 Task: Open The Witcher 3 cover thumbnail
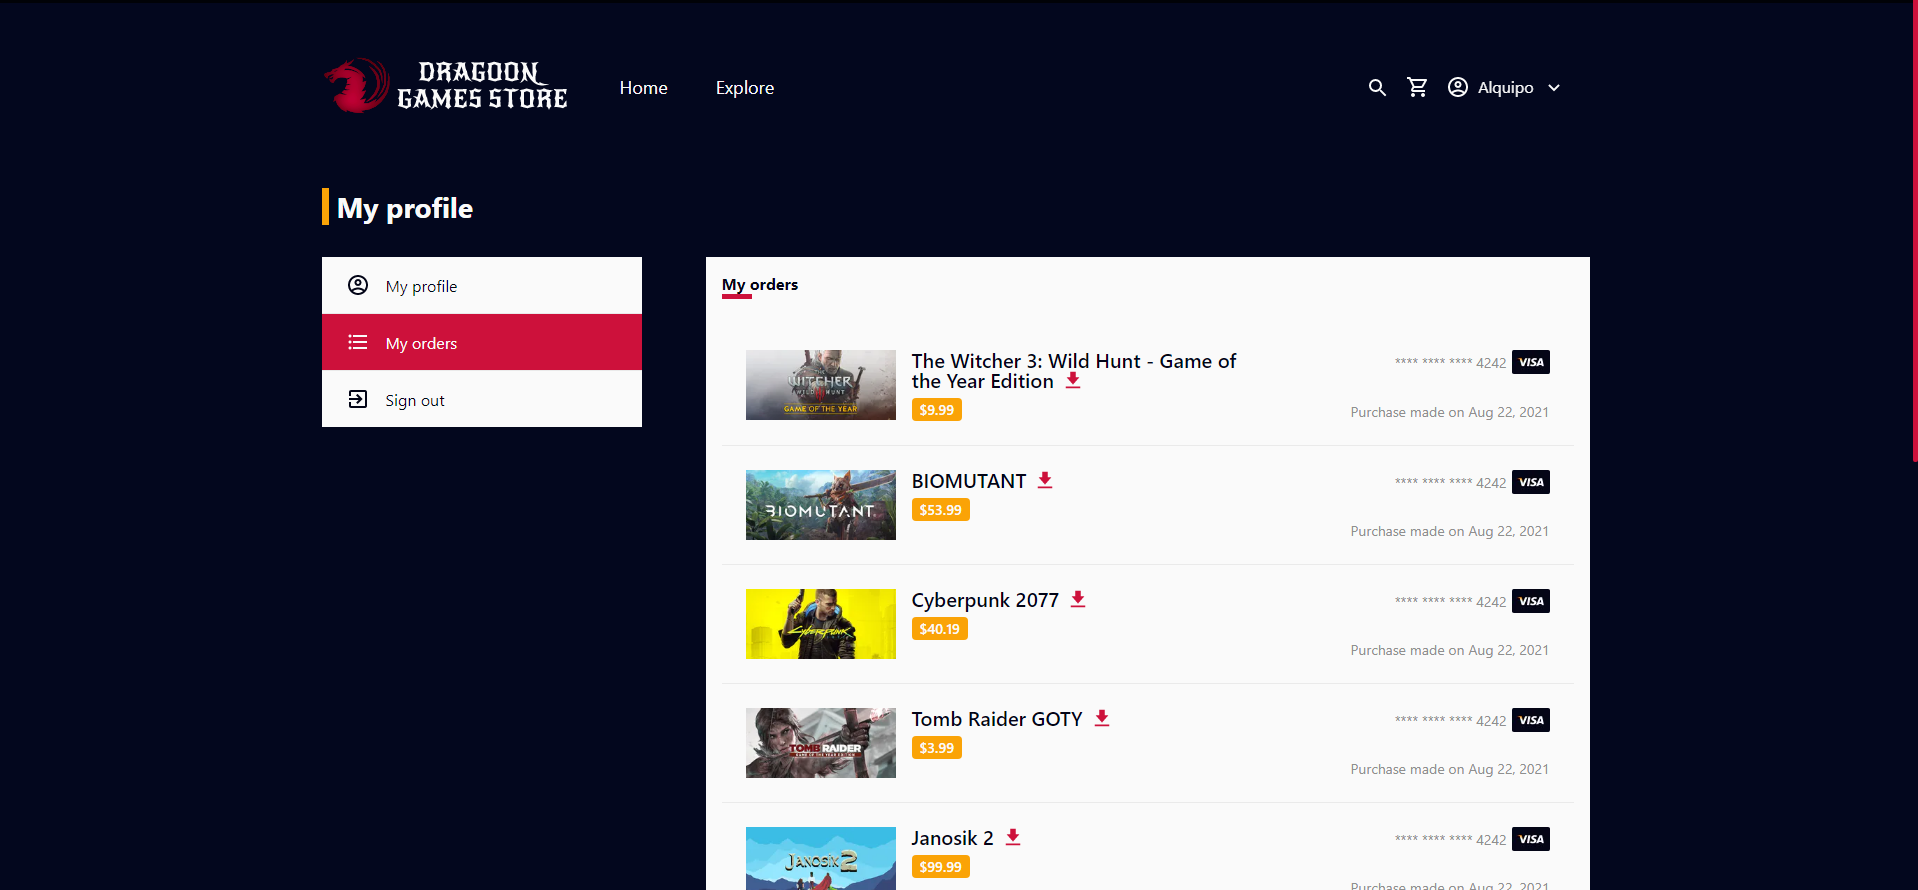[821, 385]
